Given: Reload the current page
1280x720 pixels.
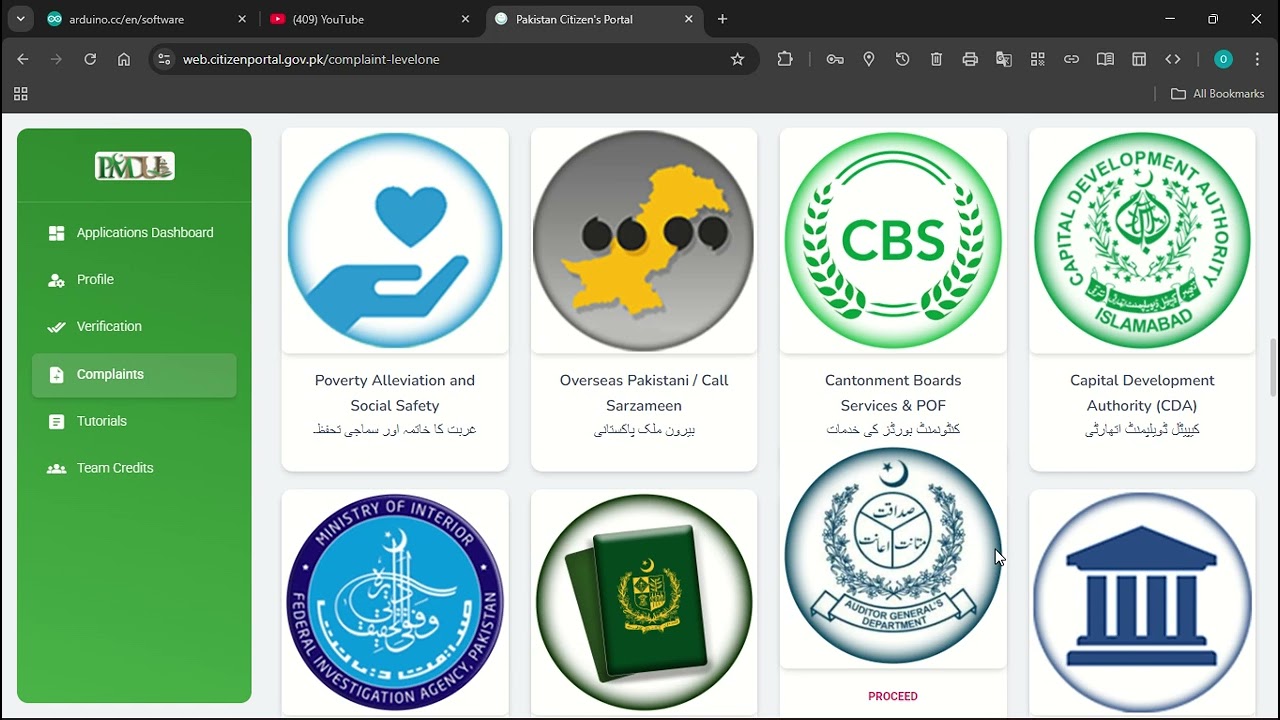Looking at the screenshot, I should 90,59.
